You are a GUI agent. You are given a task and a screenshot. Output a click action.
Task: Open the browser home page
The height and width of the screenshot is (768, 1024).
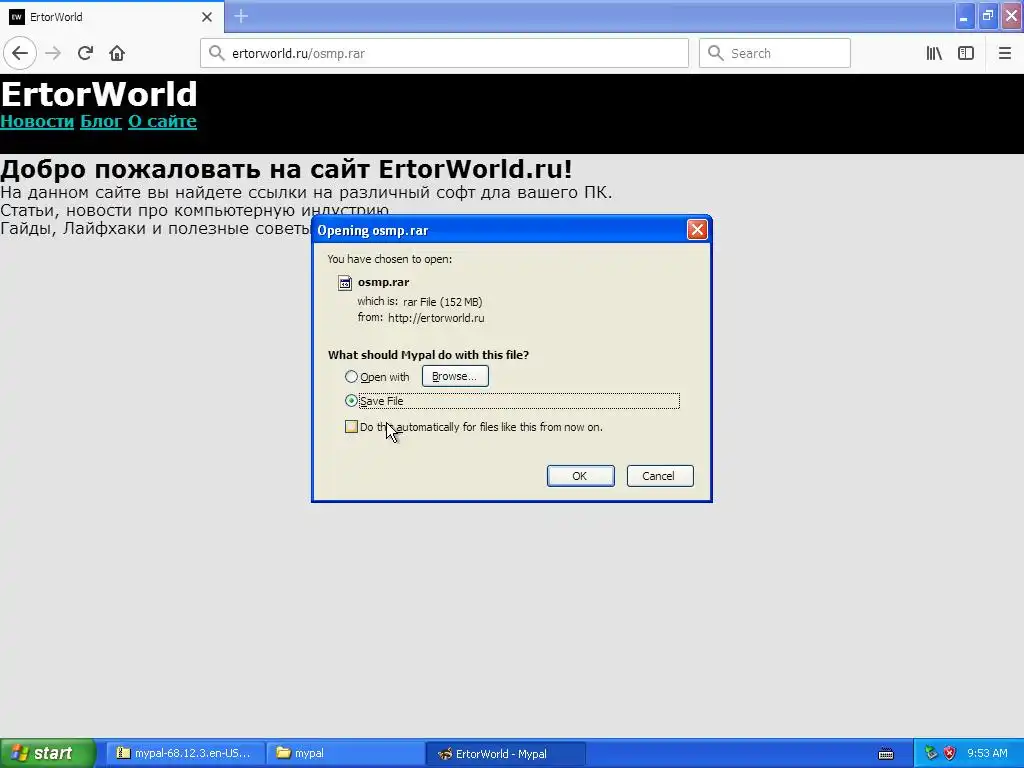(117, 53)
